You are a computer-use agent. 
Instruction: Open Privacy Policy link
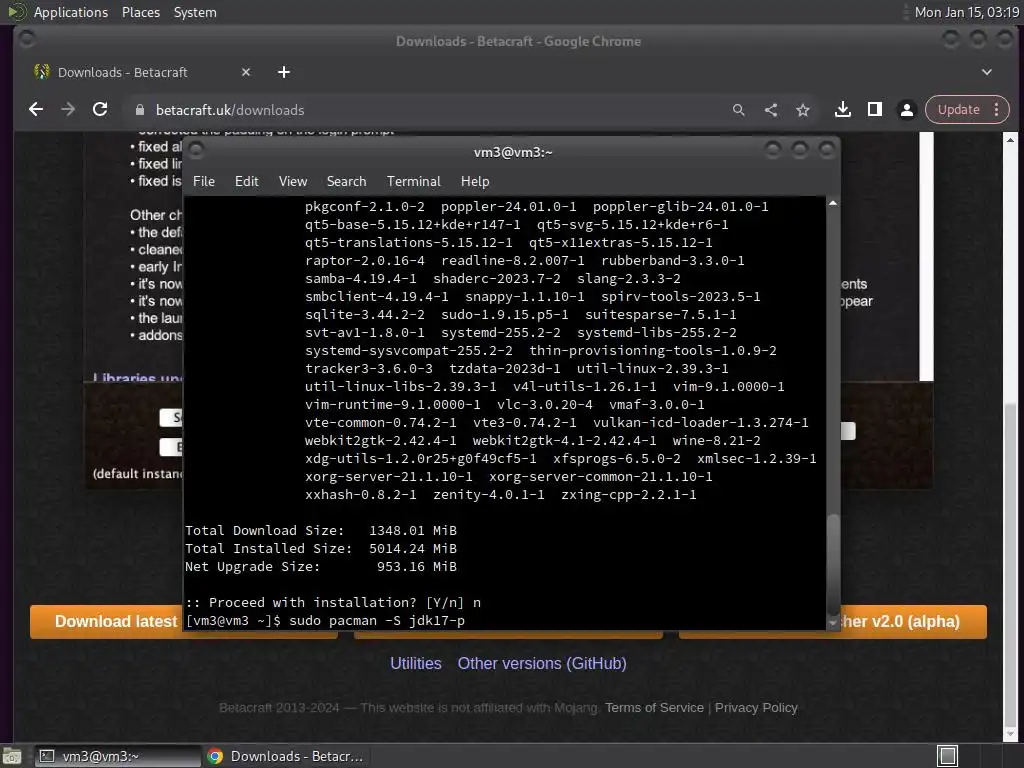tap(756, 708)
